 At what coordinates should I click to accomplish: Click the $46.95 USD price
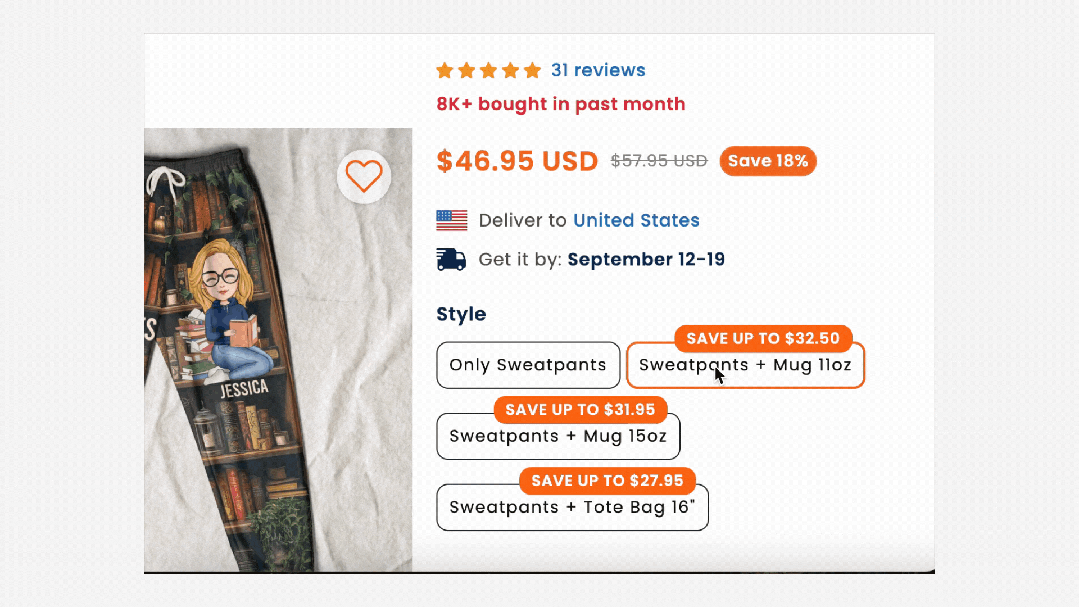[517, 161]
